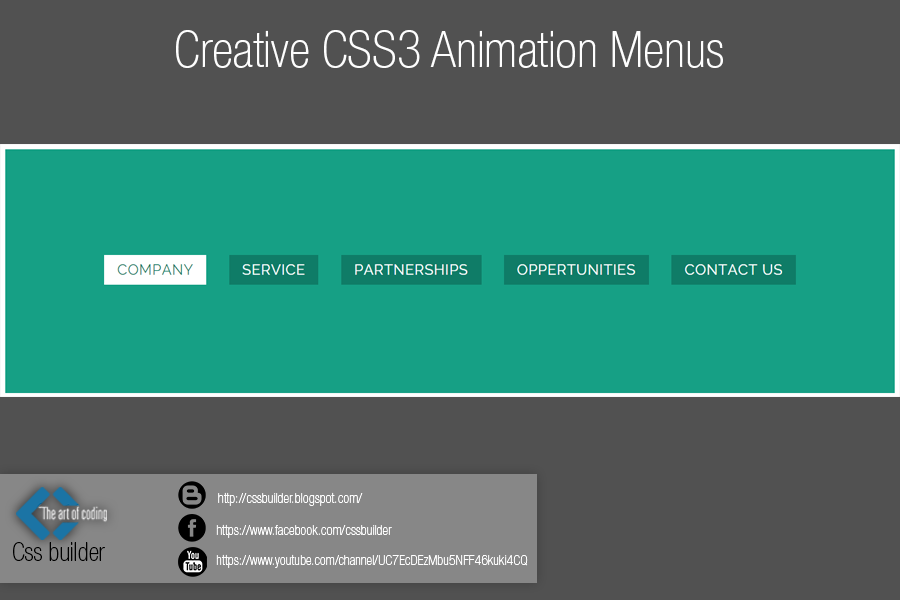This screenshot has height=600, width=900.
Task: Open the PARTNERSHIPS menu
Action: point(411,269)
